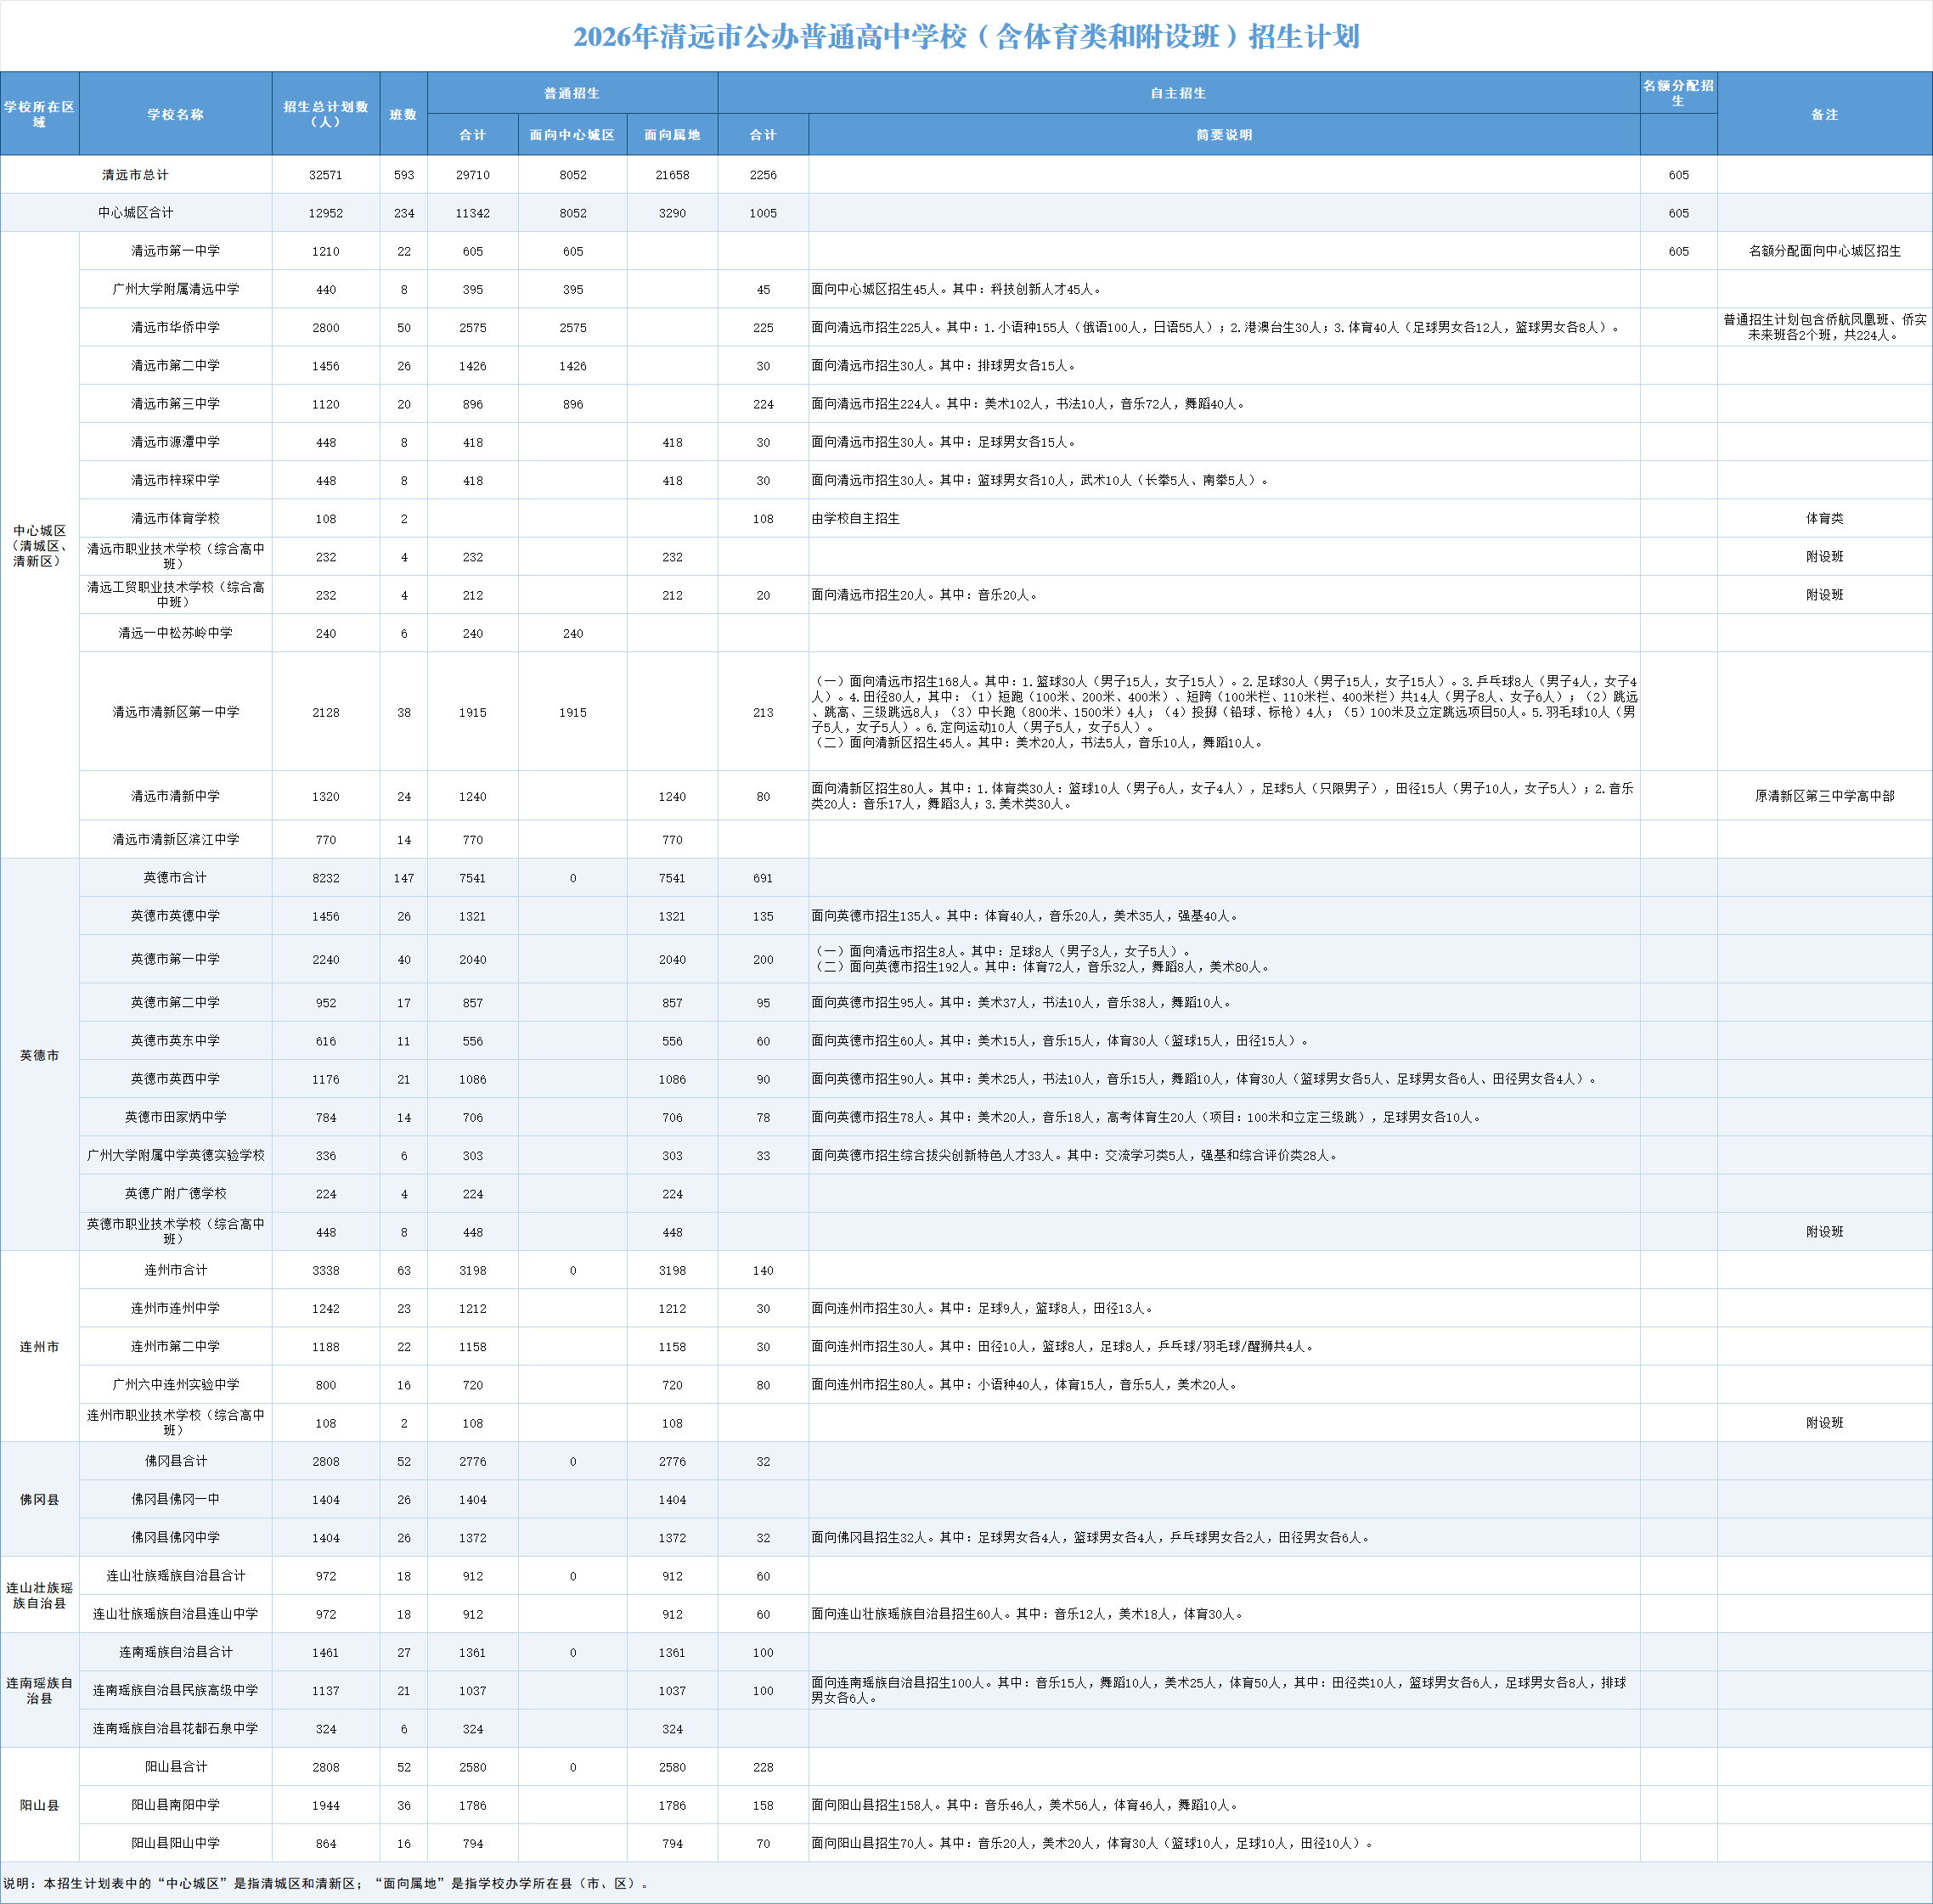Click the 备注 column header
The width and height of the screenshot is (1933, 1904).
click(1824, 114)
